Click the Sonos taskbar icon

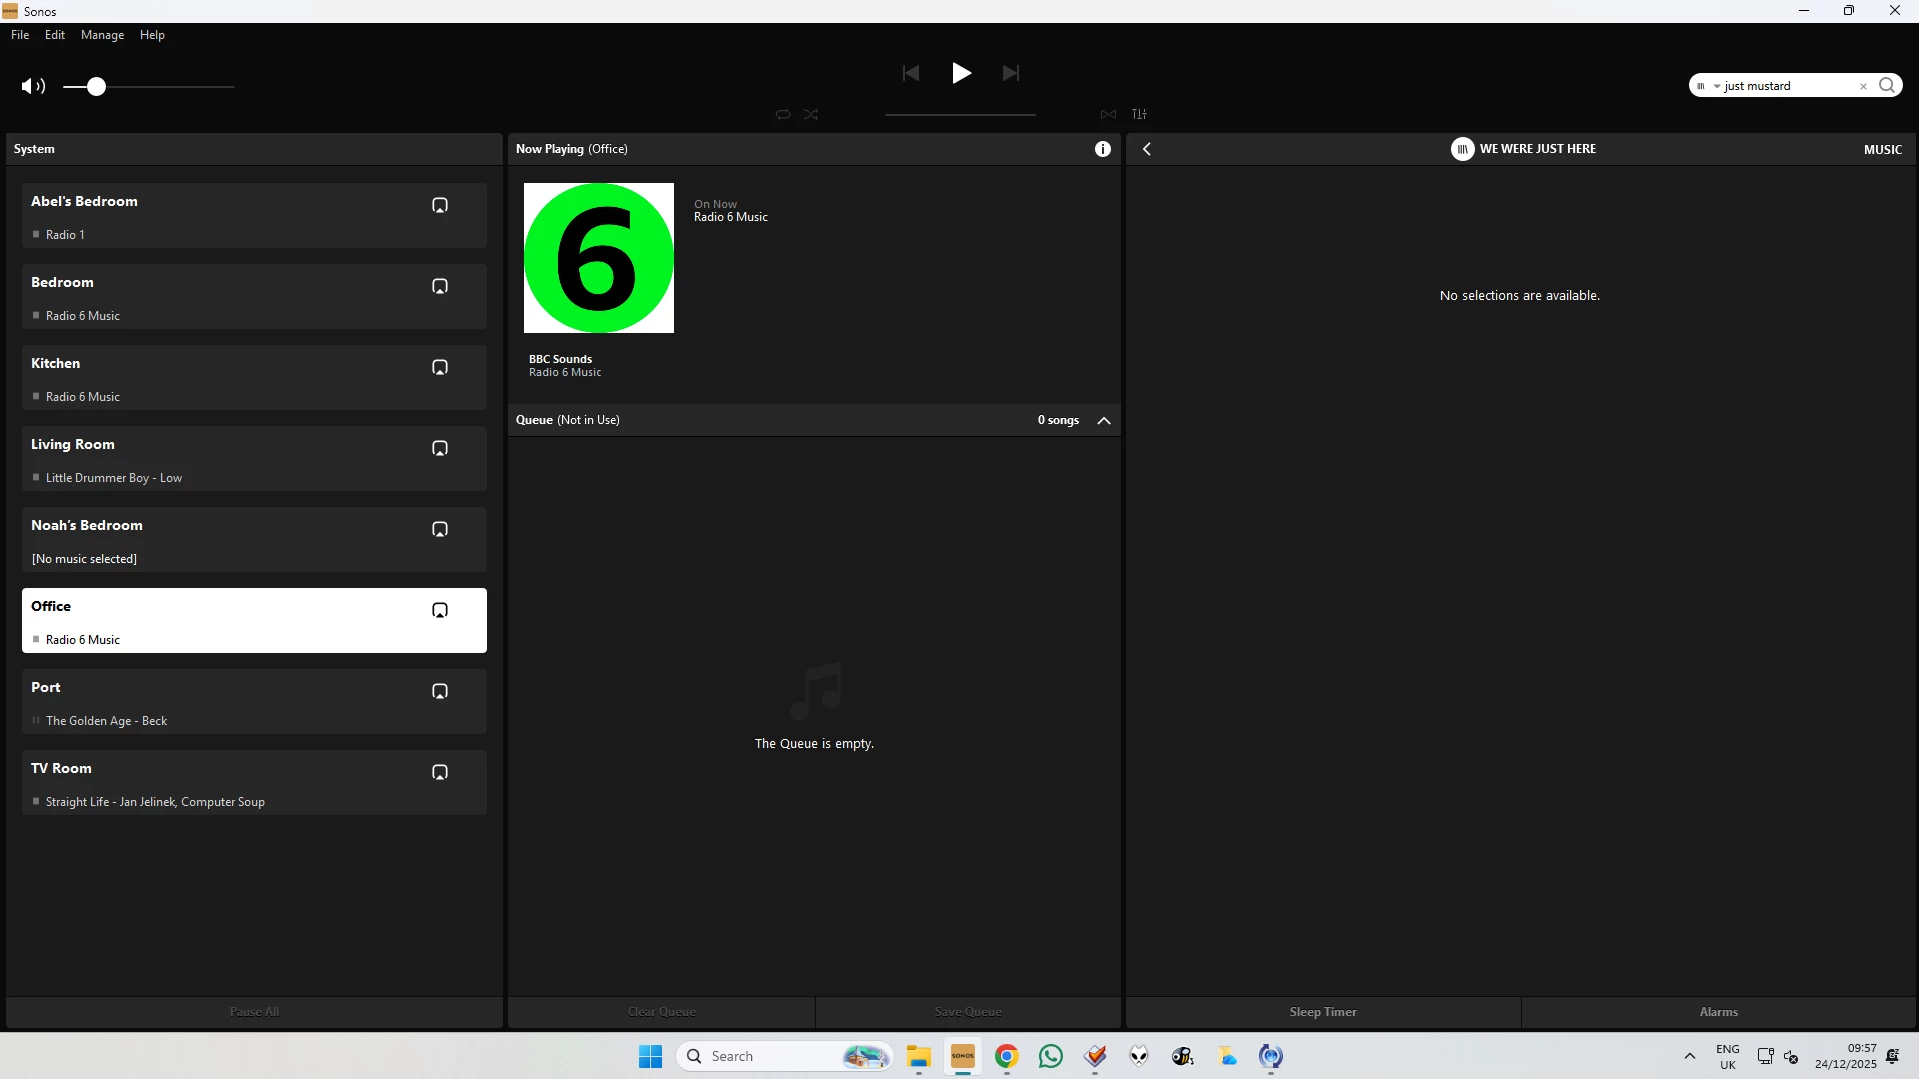point(962,1056)
